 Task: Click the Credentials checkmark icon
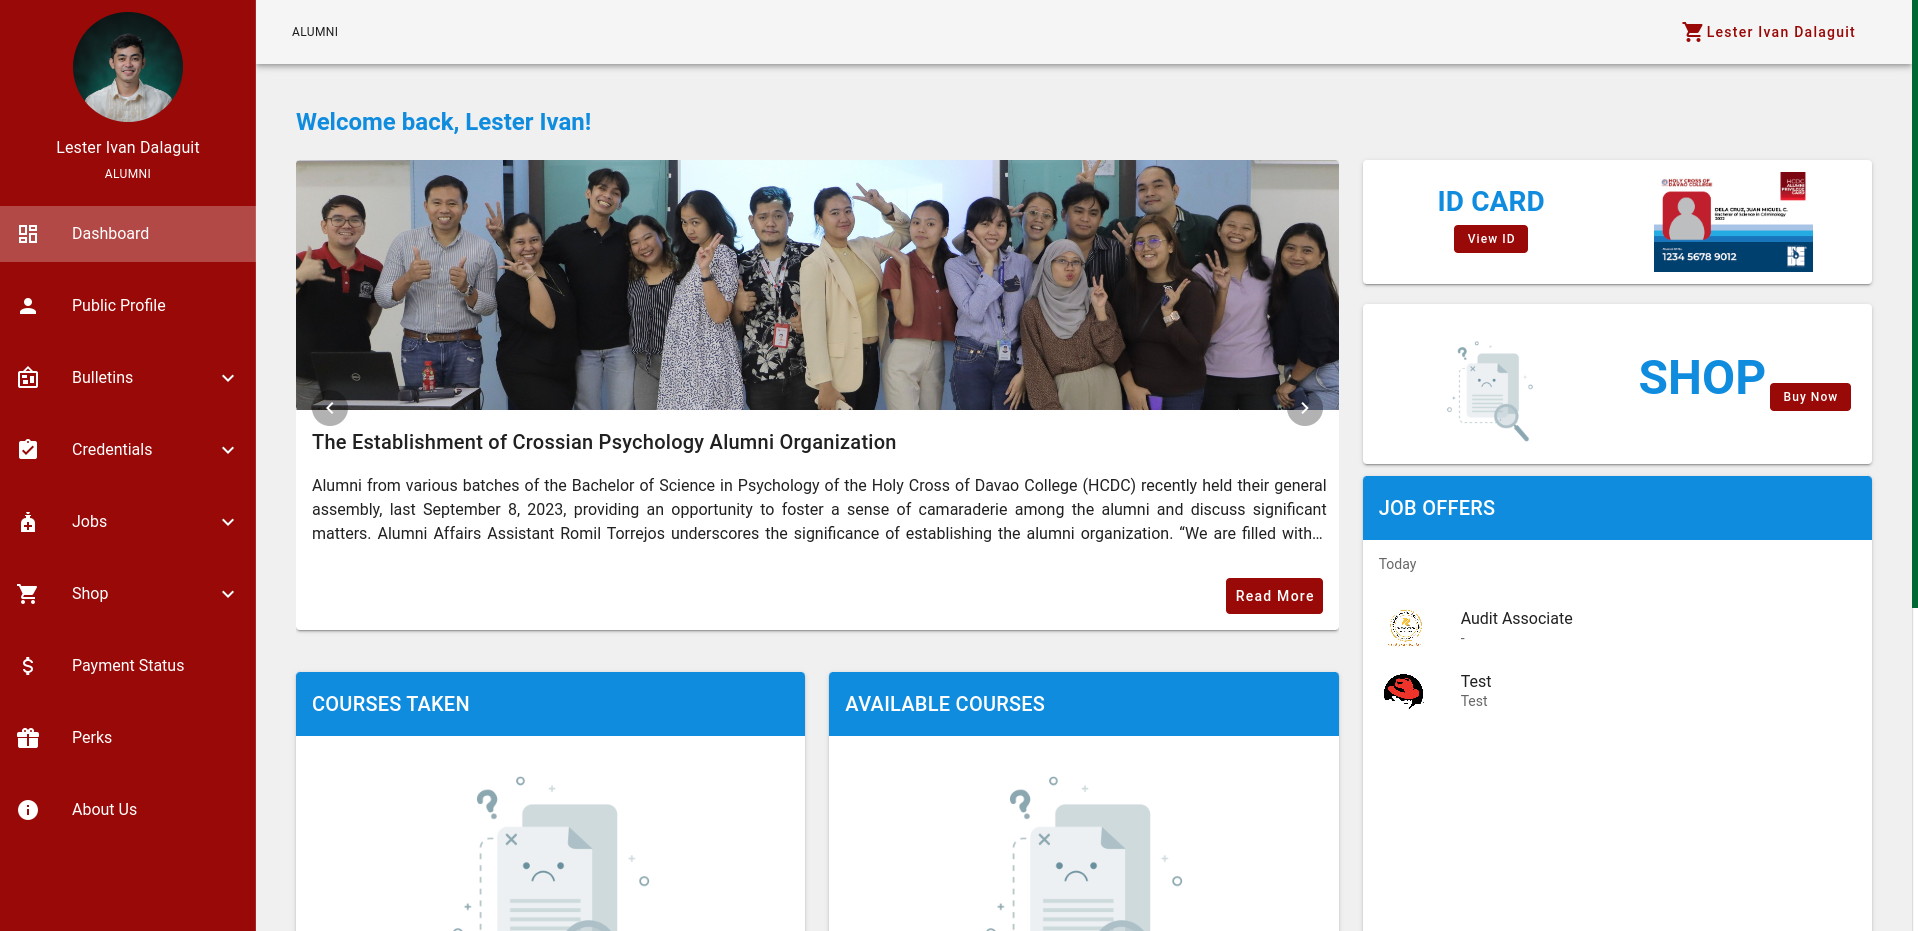click(28, 450)
